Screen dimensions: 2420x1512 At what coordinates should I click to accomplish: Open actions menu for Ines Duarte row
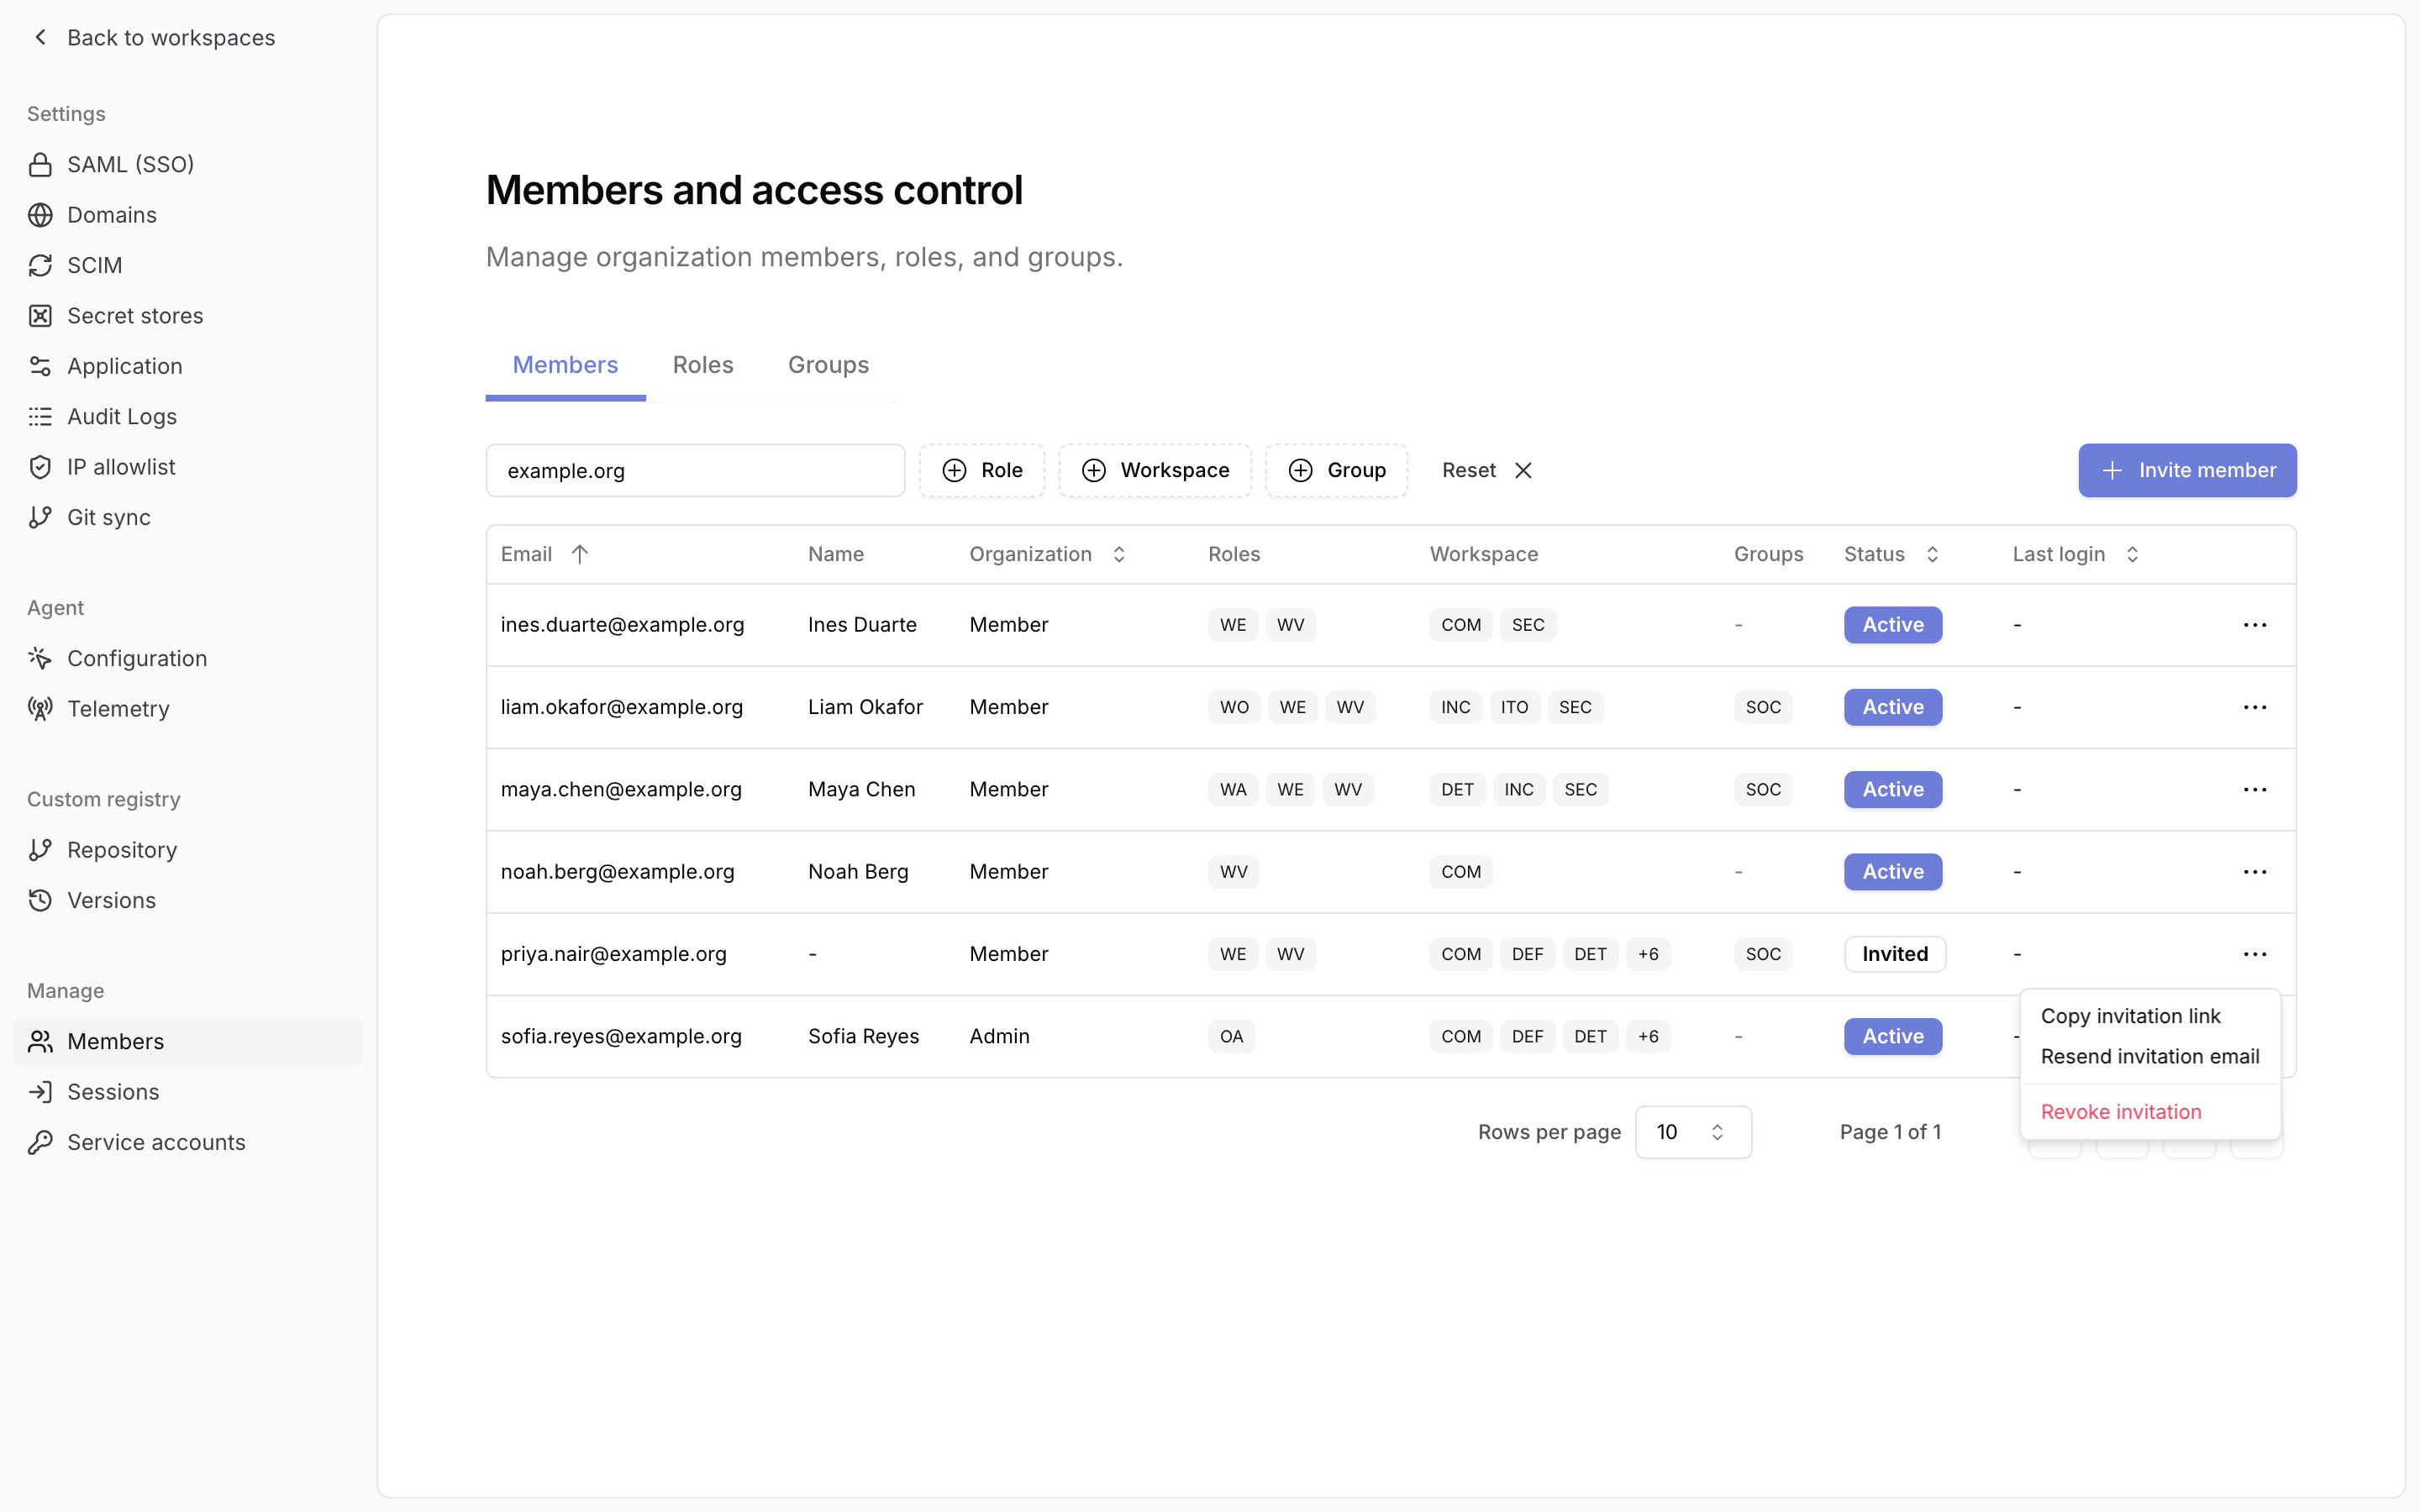coord(2255,625)
